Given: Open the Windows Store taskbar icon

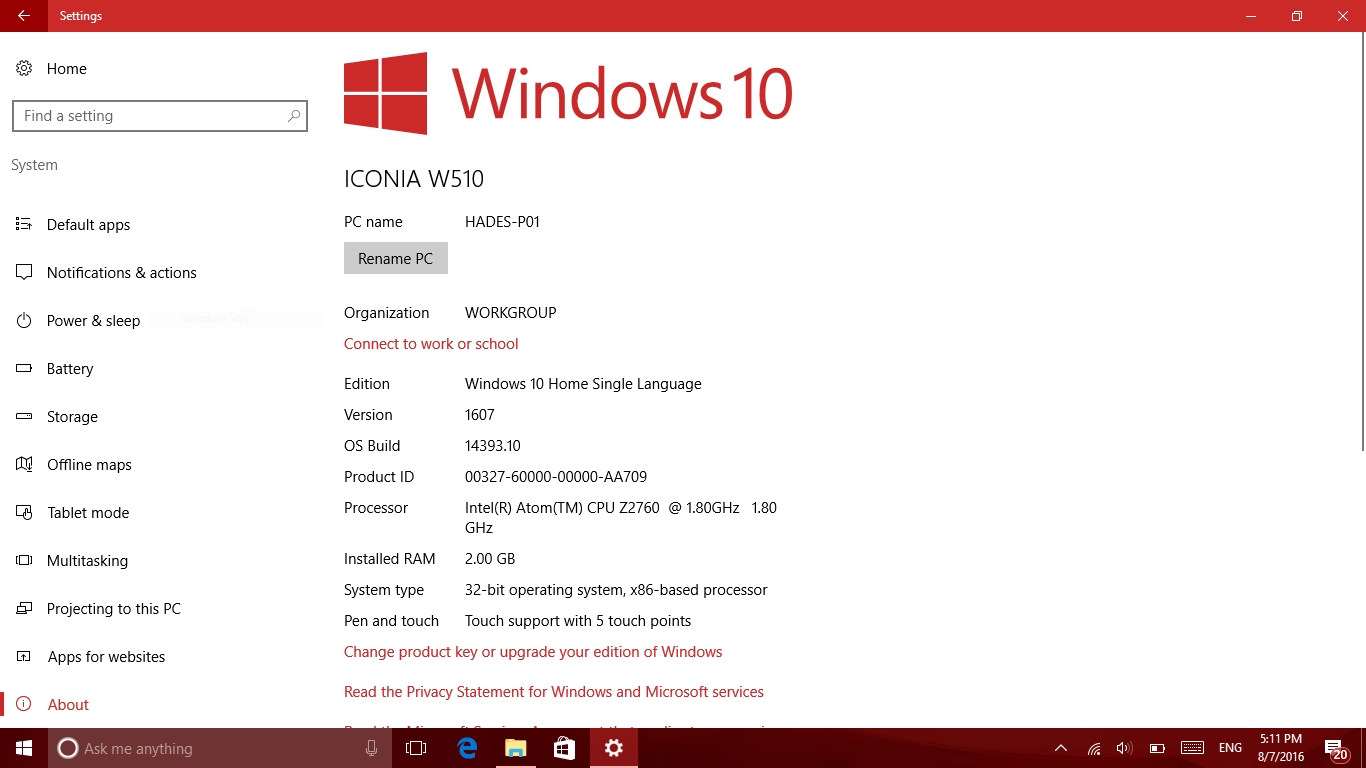Looking at the screenshot, I should click(x=564, y=748).
